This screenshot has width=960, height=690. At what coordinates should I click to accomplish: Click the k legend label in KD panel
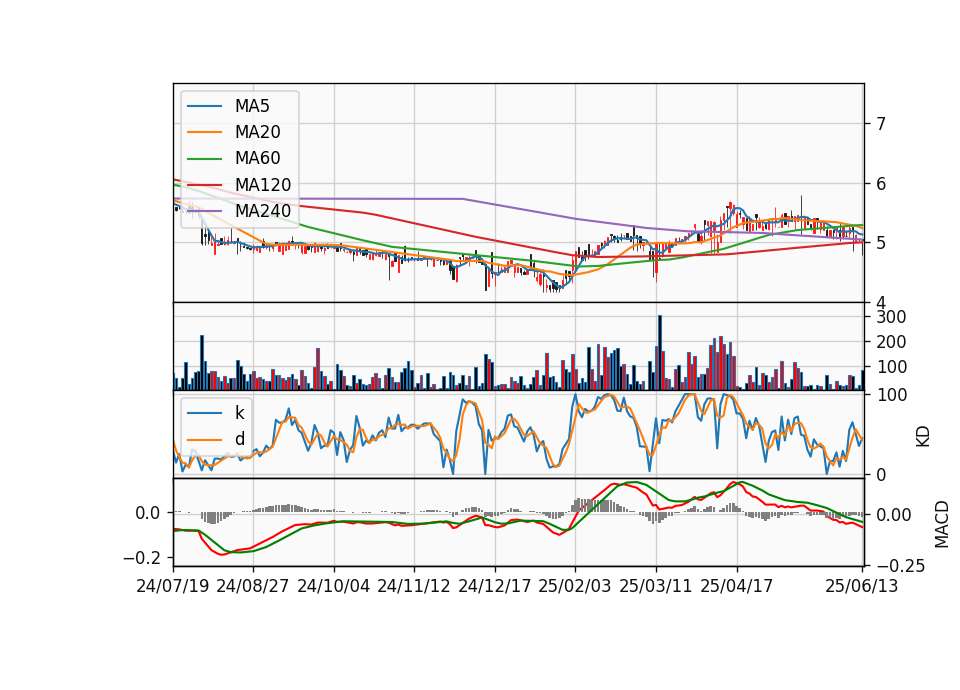point(239,413)
